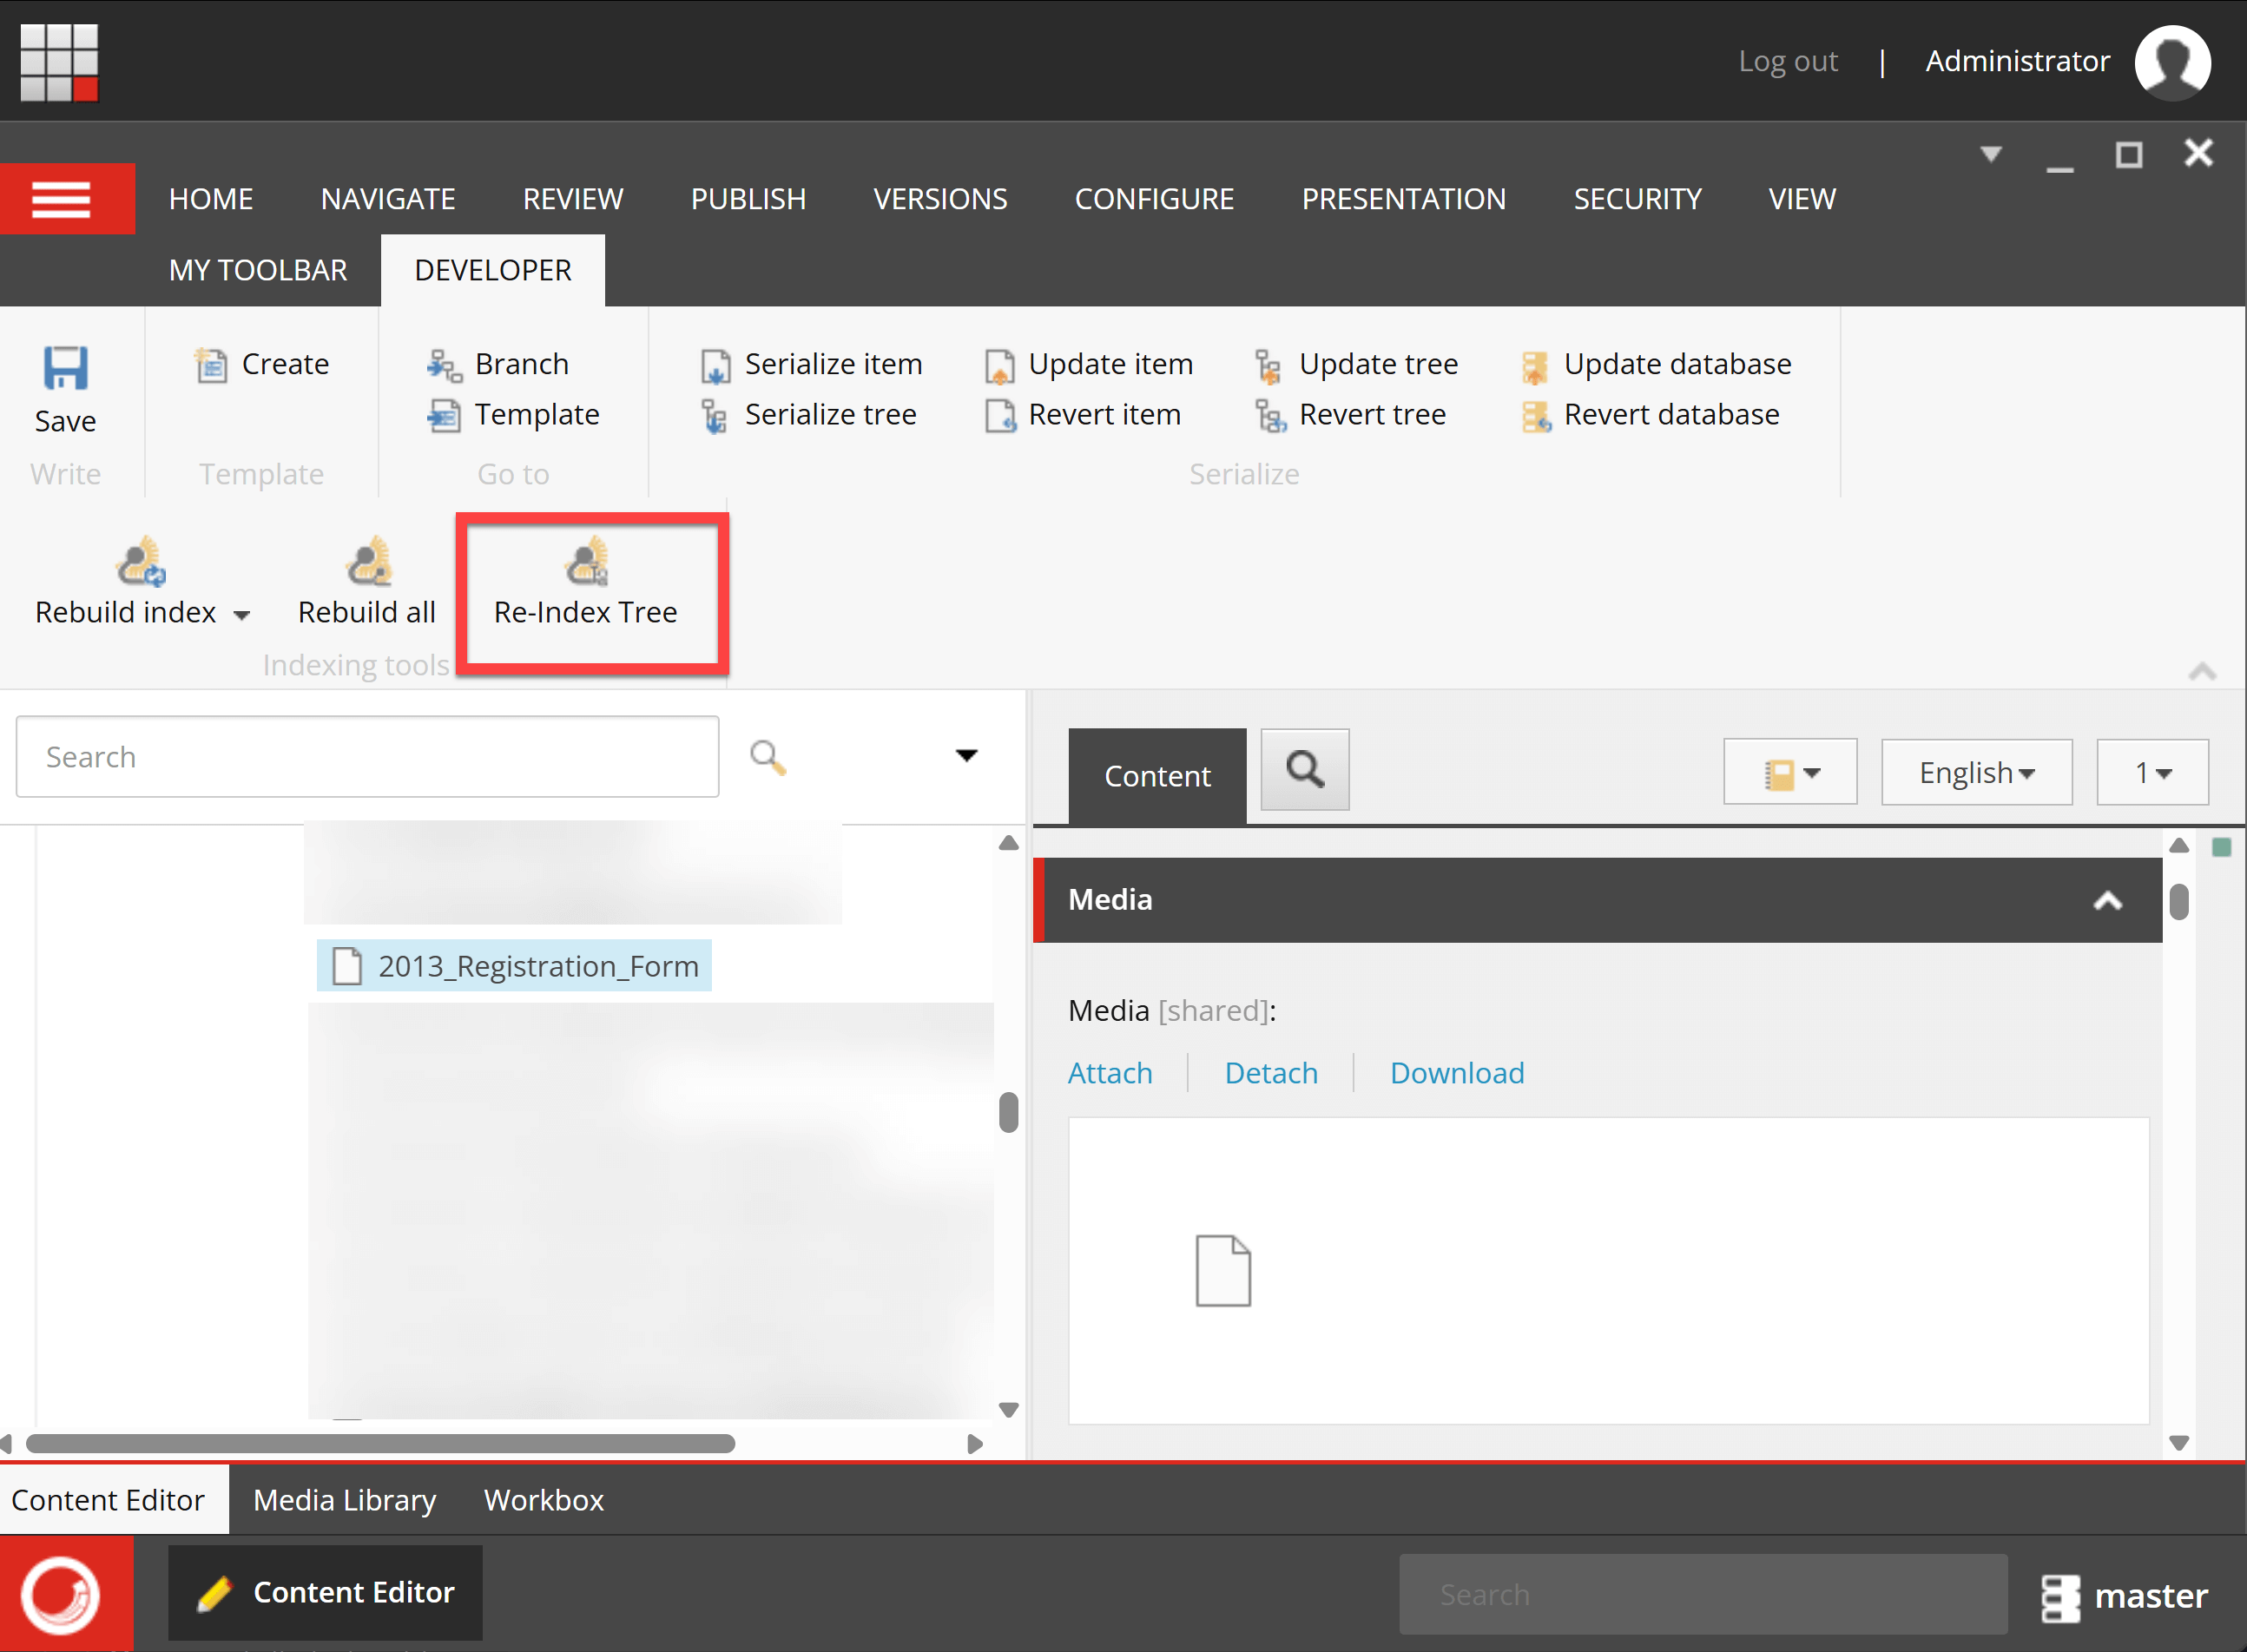
Task: Open the Media Library bottom tab
Action: (x=344, y=1500)
